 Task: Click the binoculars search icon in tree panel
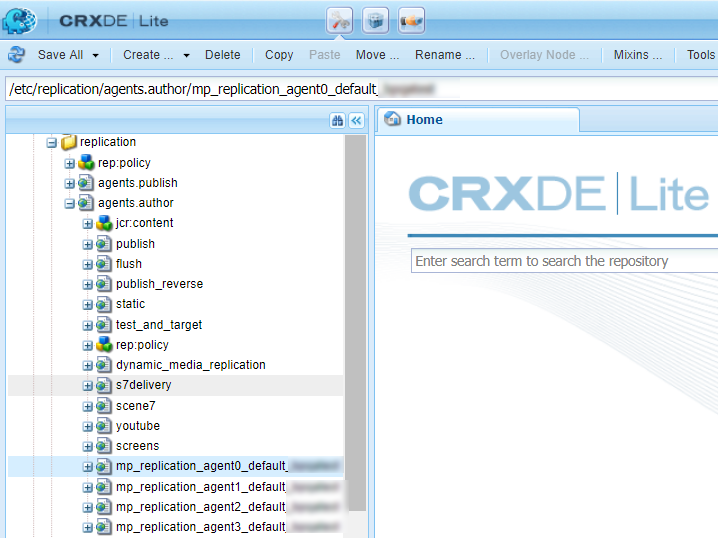coord(337,120)
